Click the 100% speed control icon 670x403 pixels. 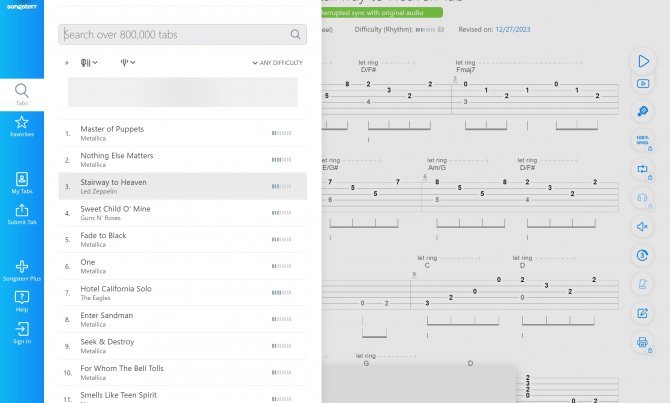pos(642,140)
